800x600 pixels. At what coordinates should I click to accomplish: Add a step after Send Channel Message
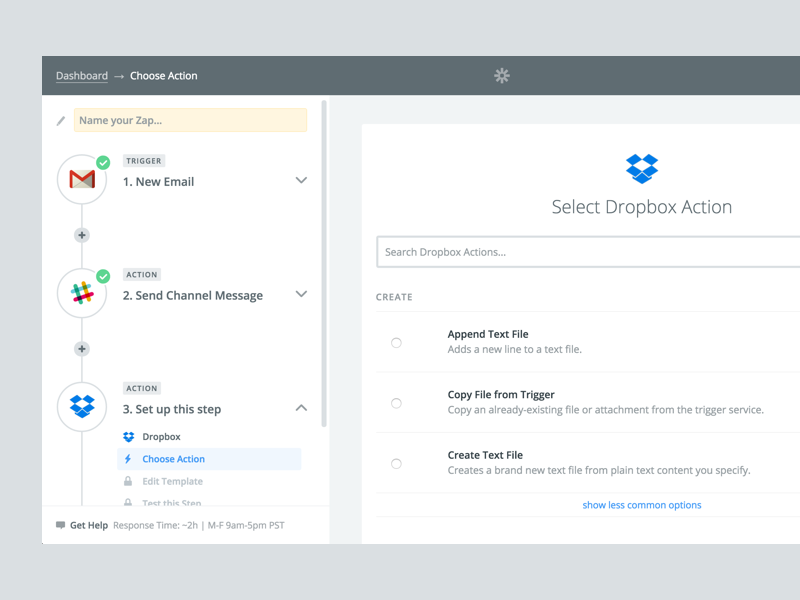[x=82, y=349]
